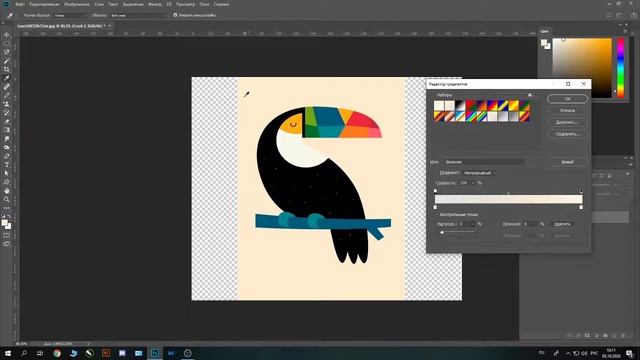Open the Изображение menu
640x360 pixels.
[77, 4]
